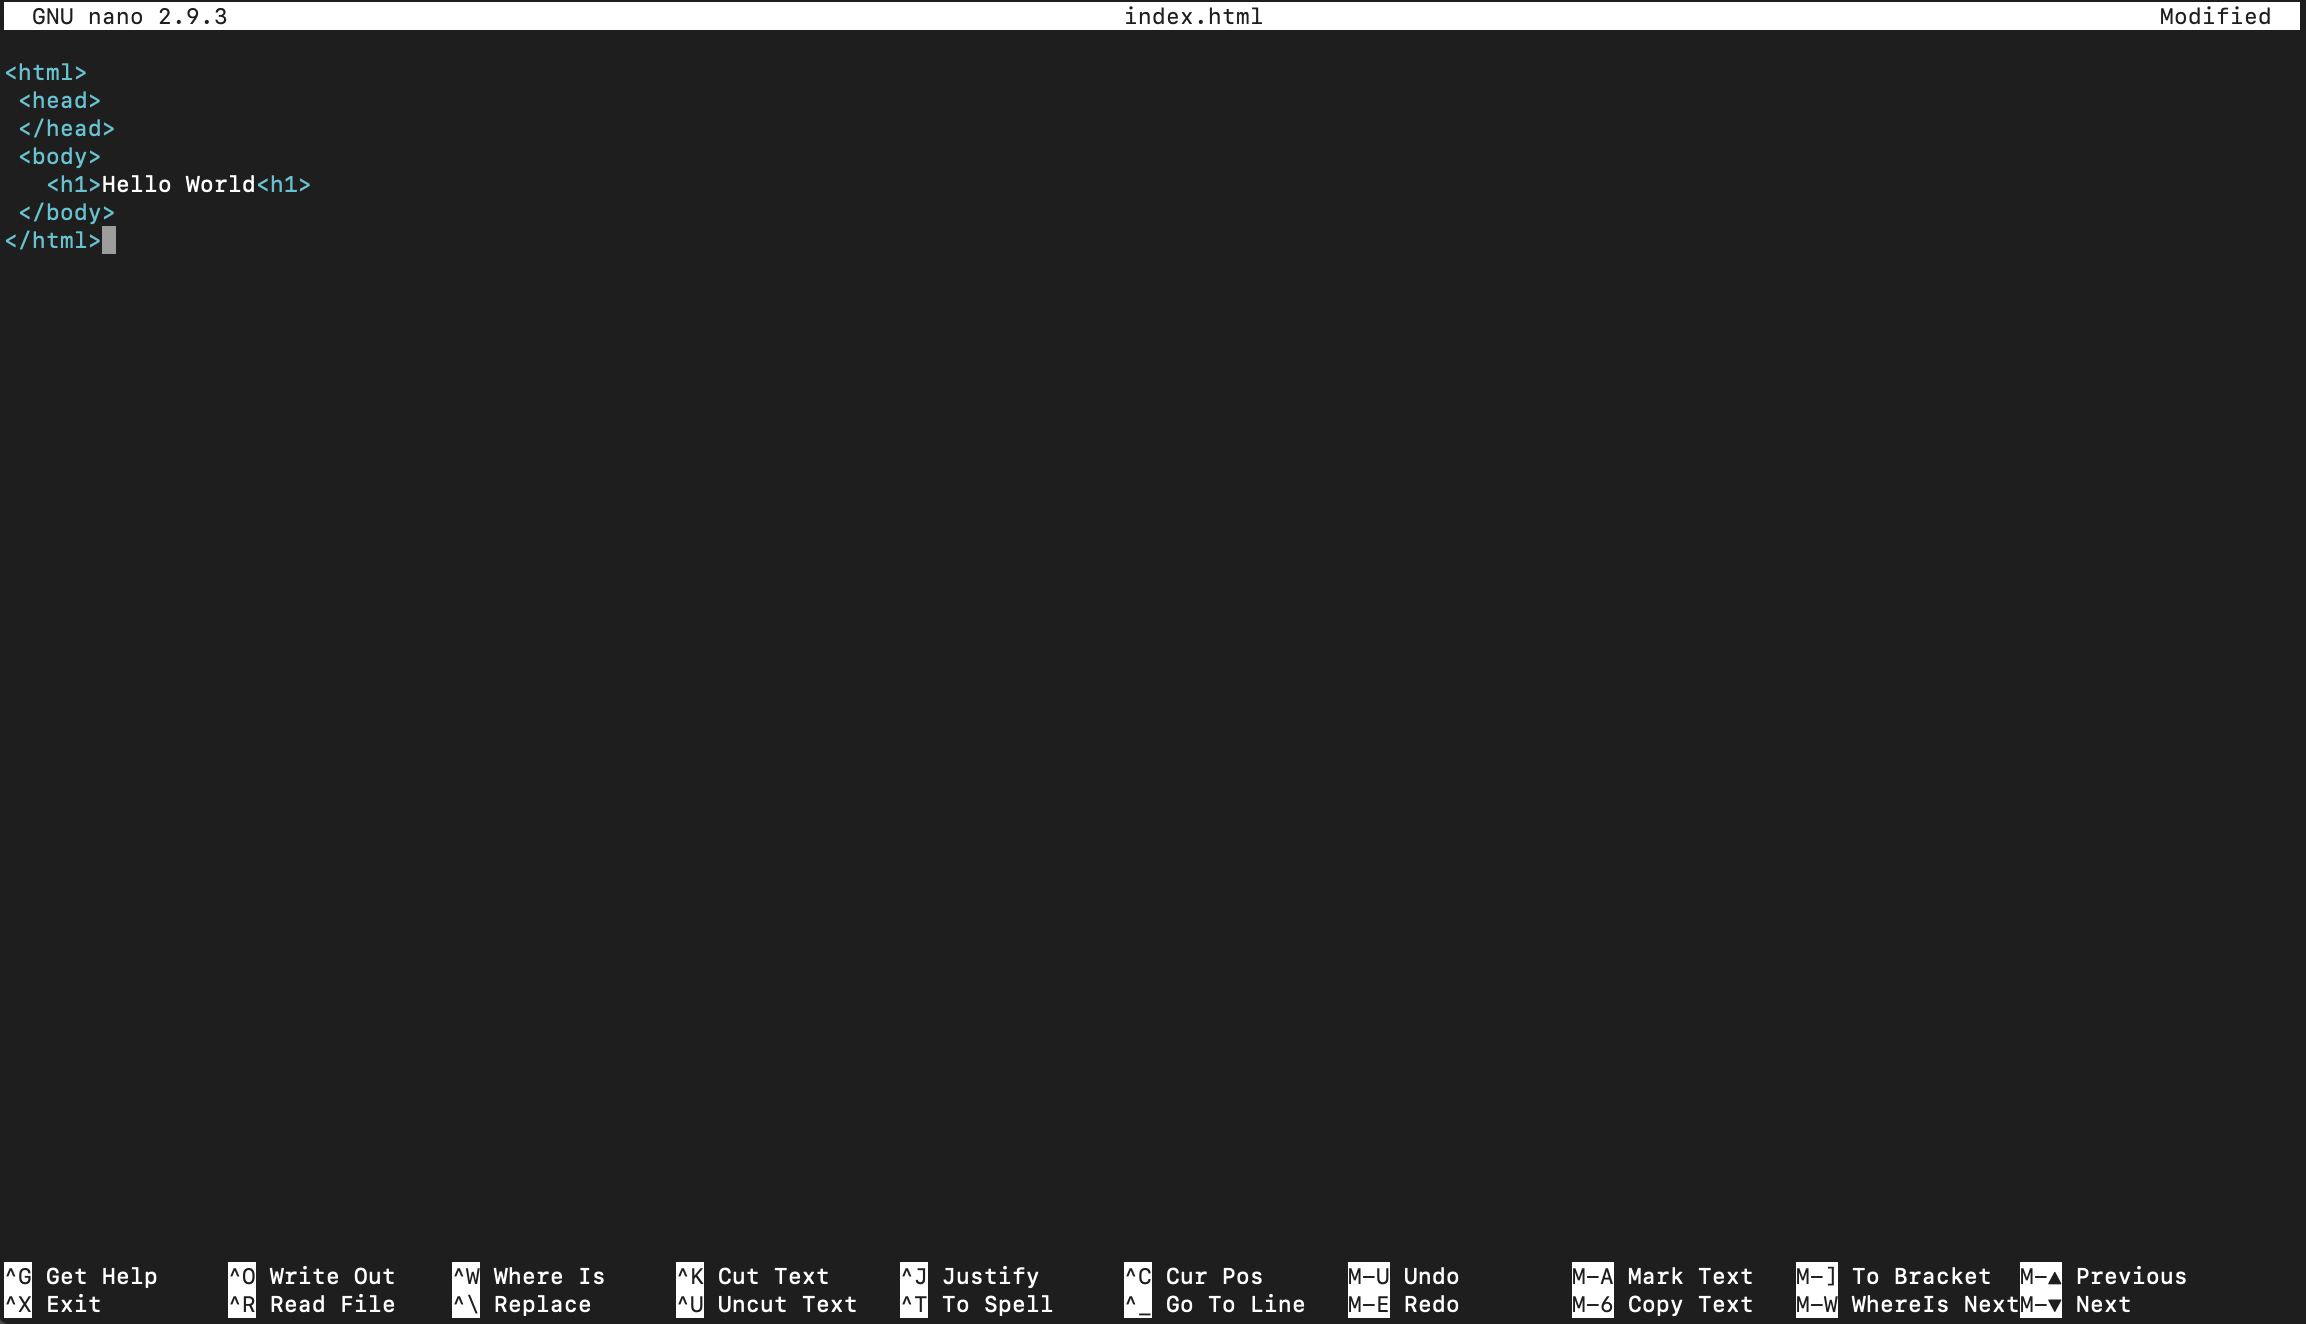Choose the ^\ Replace shortcut
The image size is (2306, 1324).
pos(522,1304)
